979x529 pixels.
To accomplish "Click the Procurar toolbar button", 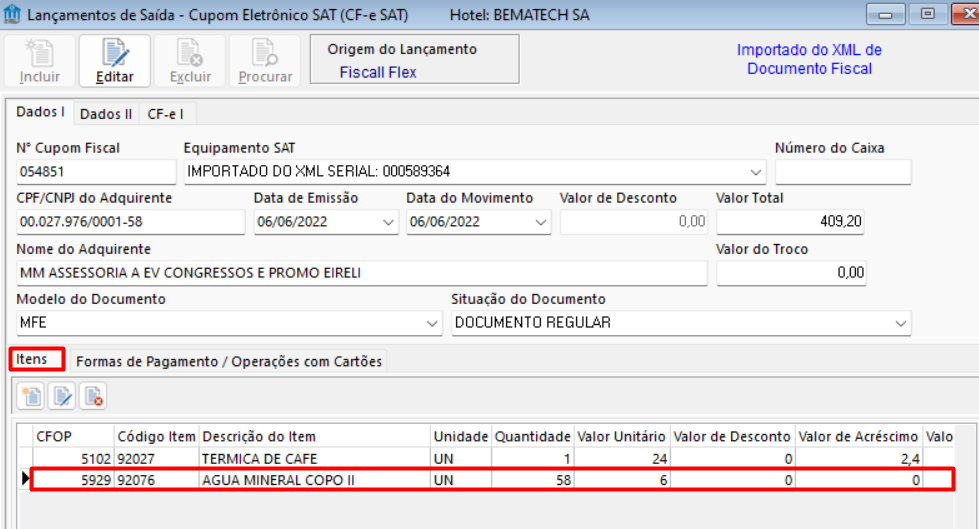I will pos(265,61).
